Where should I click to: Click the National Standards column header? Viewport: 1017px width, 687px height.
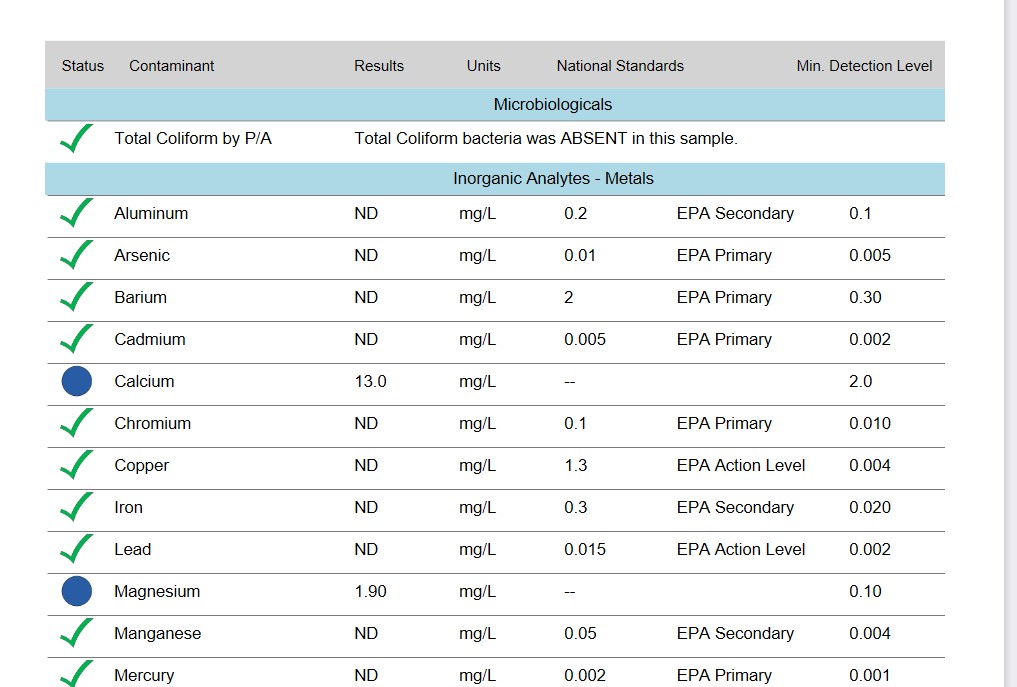(620, 66)
